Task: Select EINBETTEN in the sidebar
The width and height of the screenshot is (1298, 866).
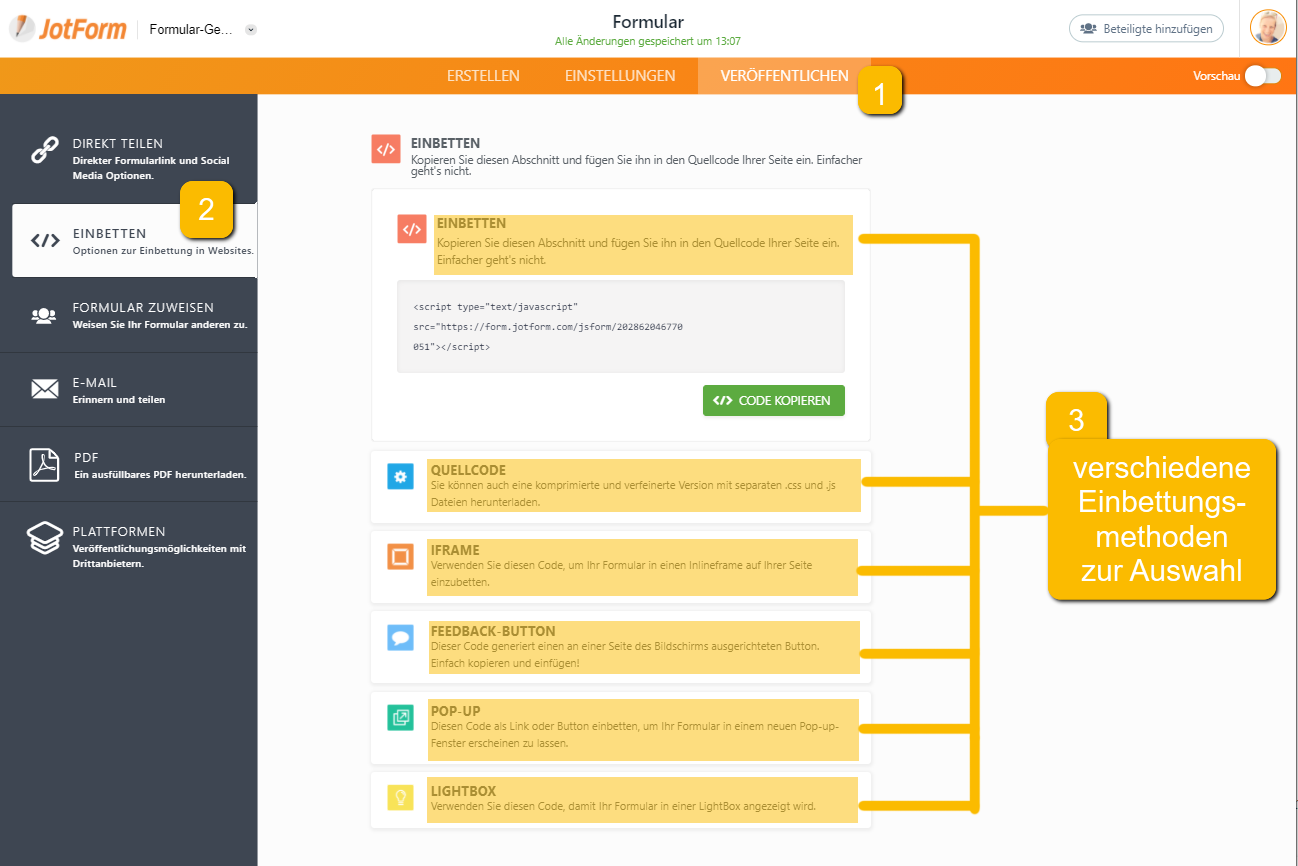Action: (134, 241)
